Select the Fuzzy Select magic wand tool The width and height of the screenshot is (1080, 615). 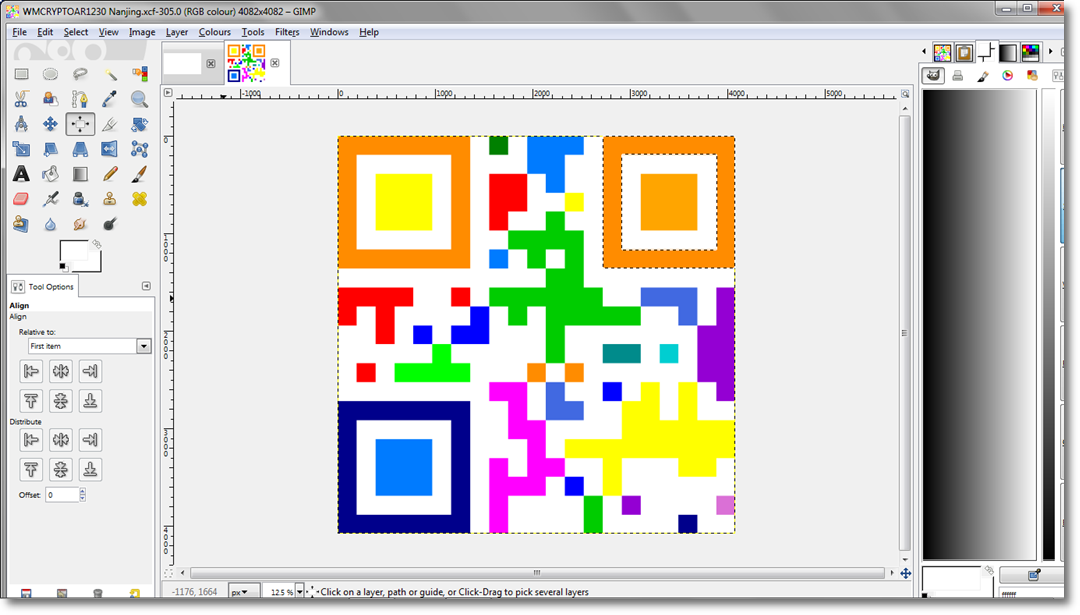tap(110, 74)
